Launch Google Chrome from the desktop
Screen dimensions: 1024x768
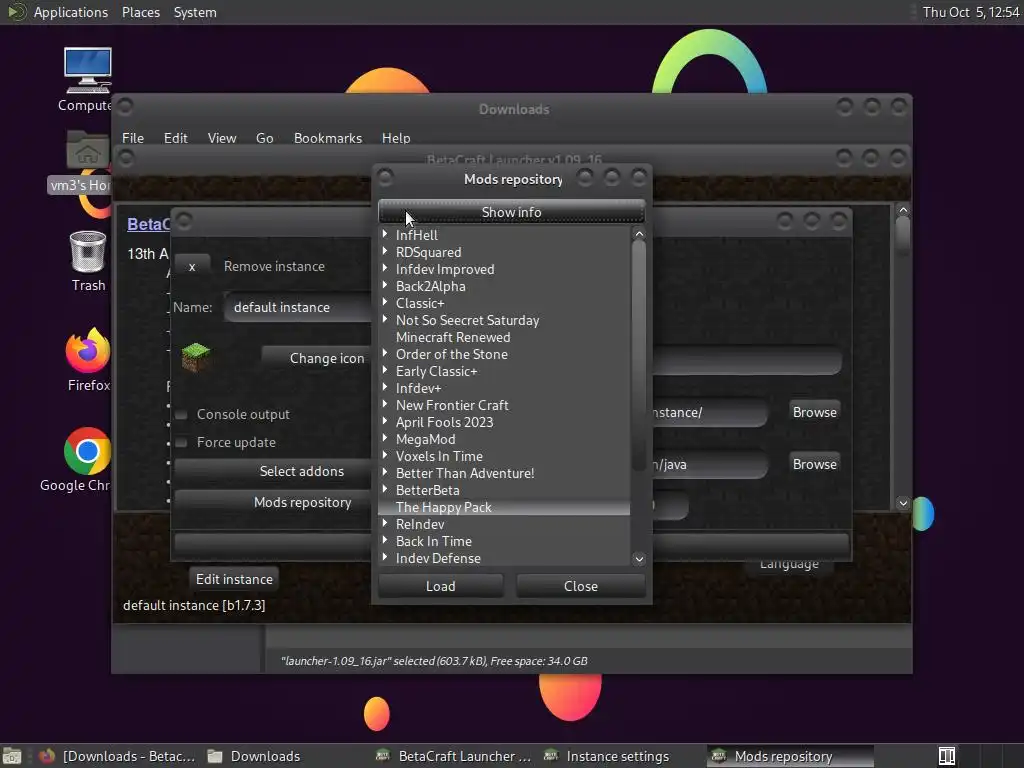pyautogui.click(x=88, y=451)
